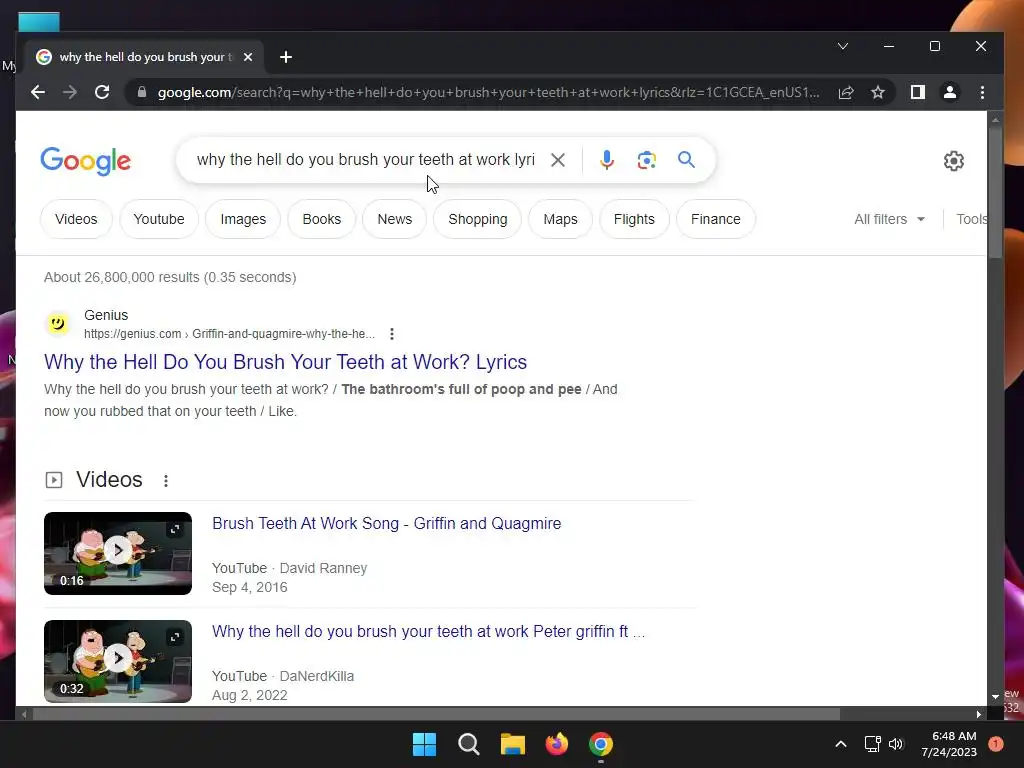1024x768 pixels.
Task: Expand the All filters dropdown
Action: 889,219
